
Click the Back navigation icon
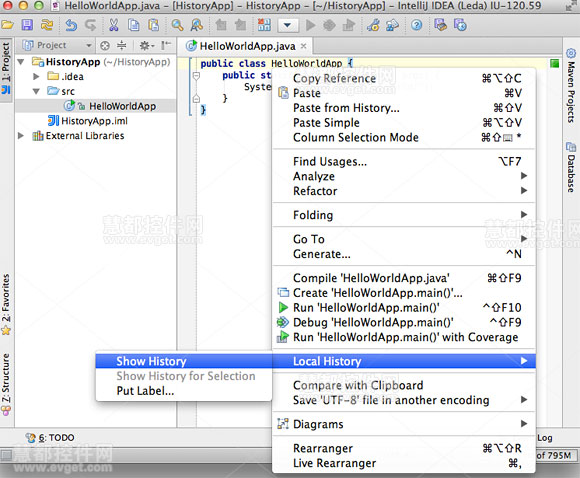pos(221,25)
